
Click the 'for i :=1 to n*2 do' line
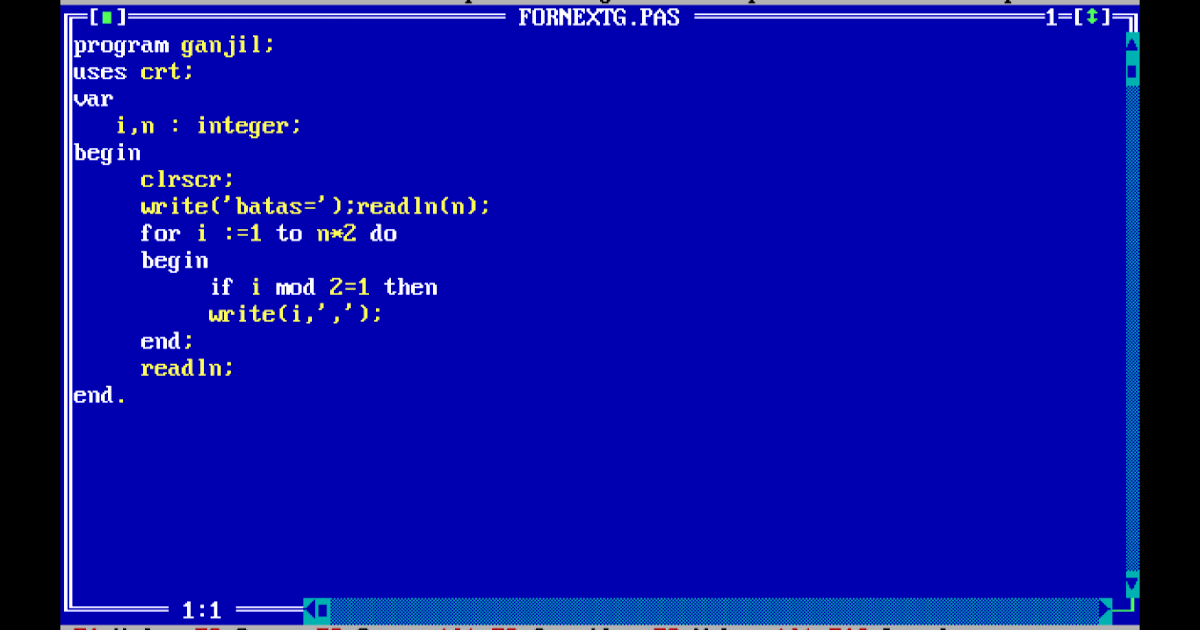coord(269,234)
